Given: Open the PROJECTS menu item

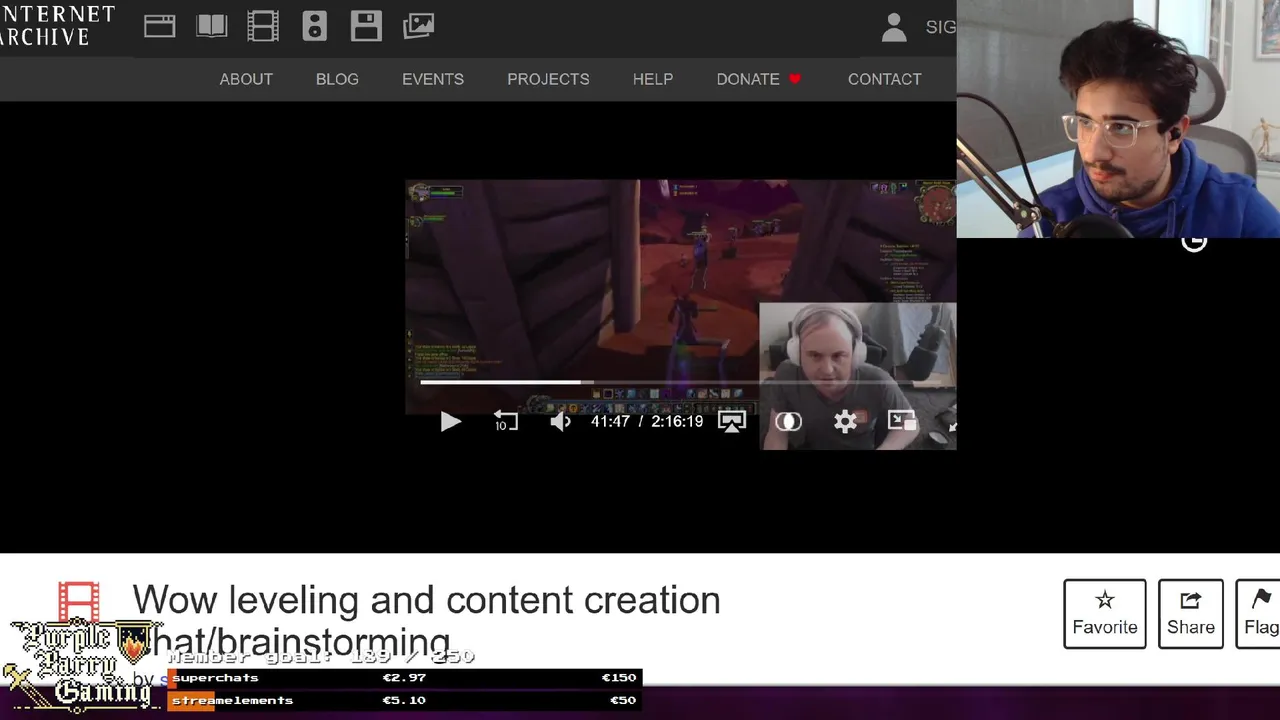Looking at the screenshot, I should coord(548,79).
